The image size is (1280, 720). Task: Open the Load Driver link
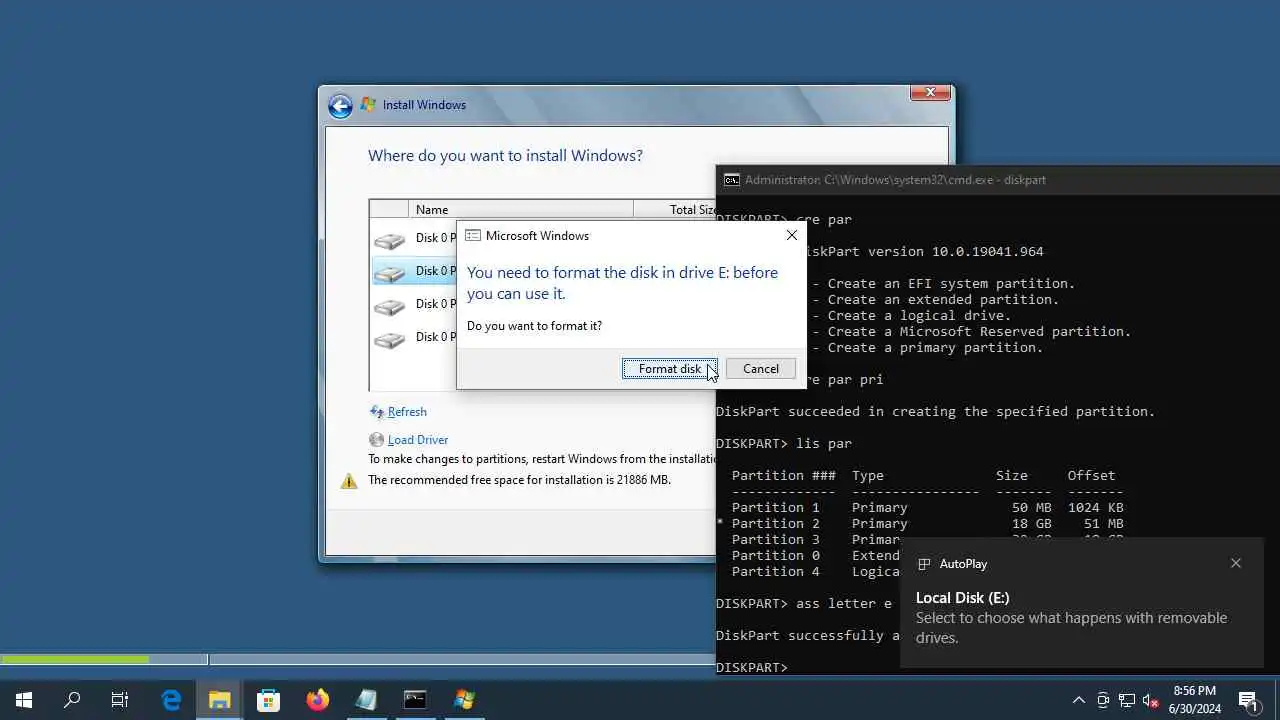point(418,440)
